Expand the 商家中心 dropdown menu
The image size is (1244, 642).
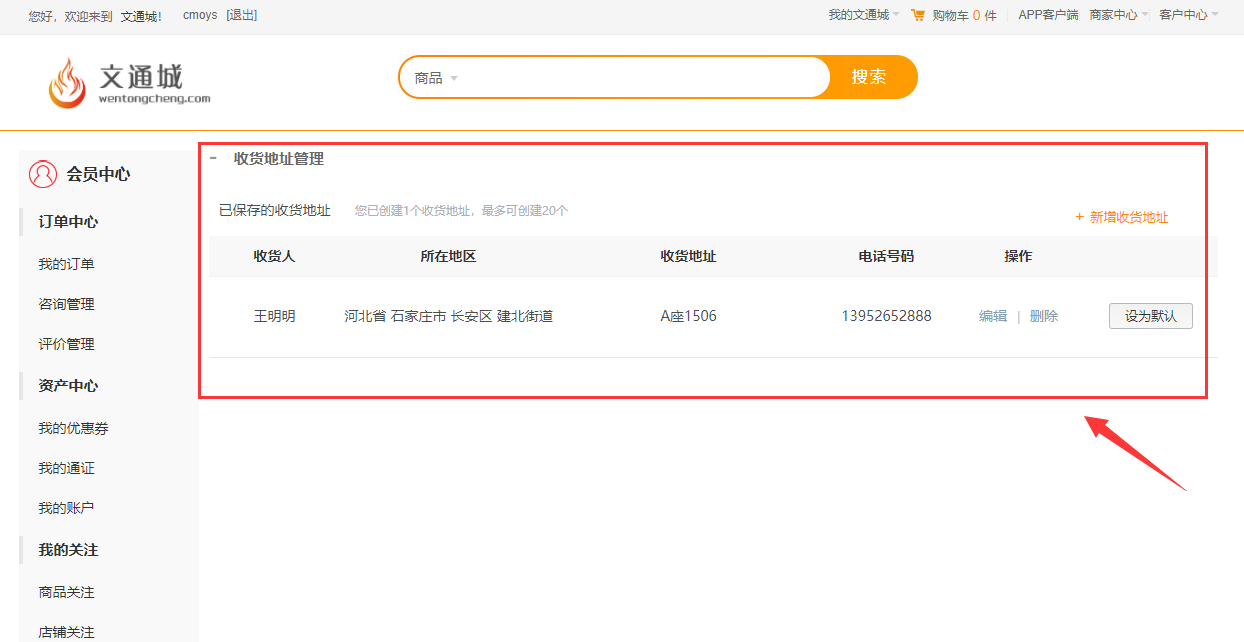pos(1119,15)
